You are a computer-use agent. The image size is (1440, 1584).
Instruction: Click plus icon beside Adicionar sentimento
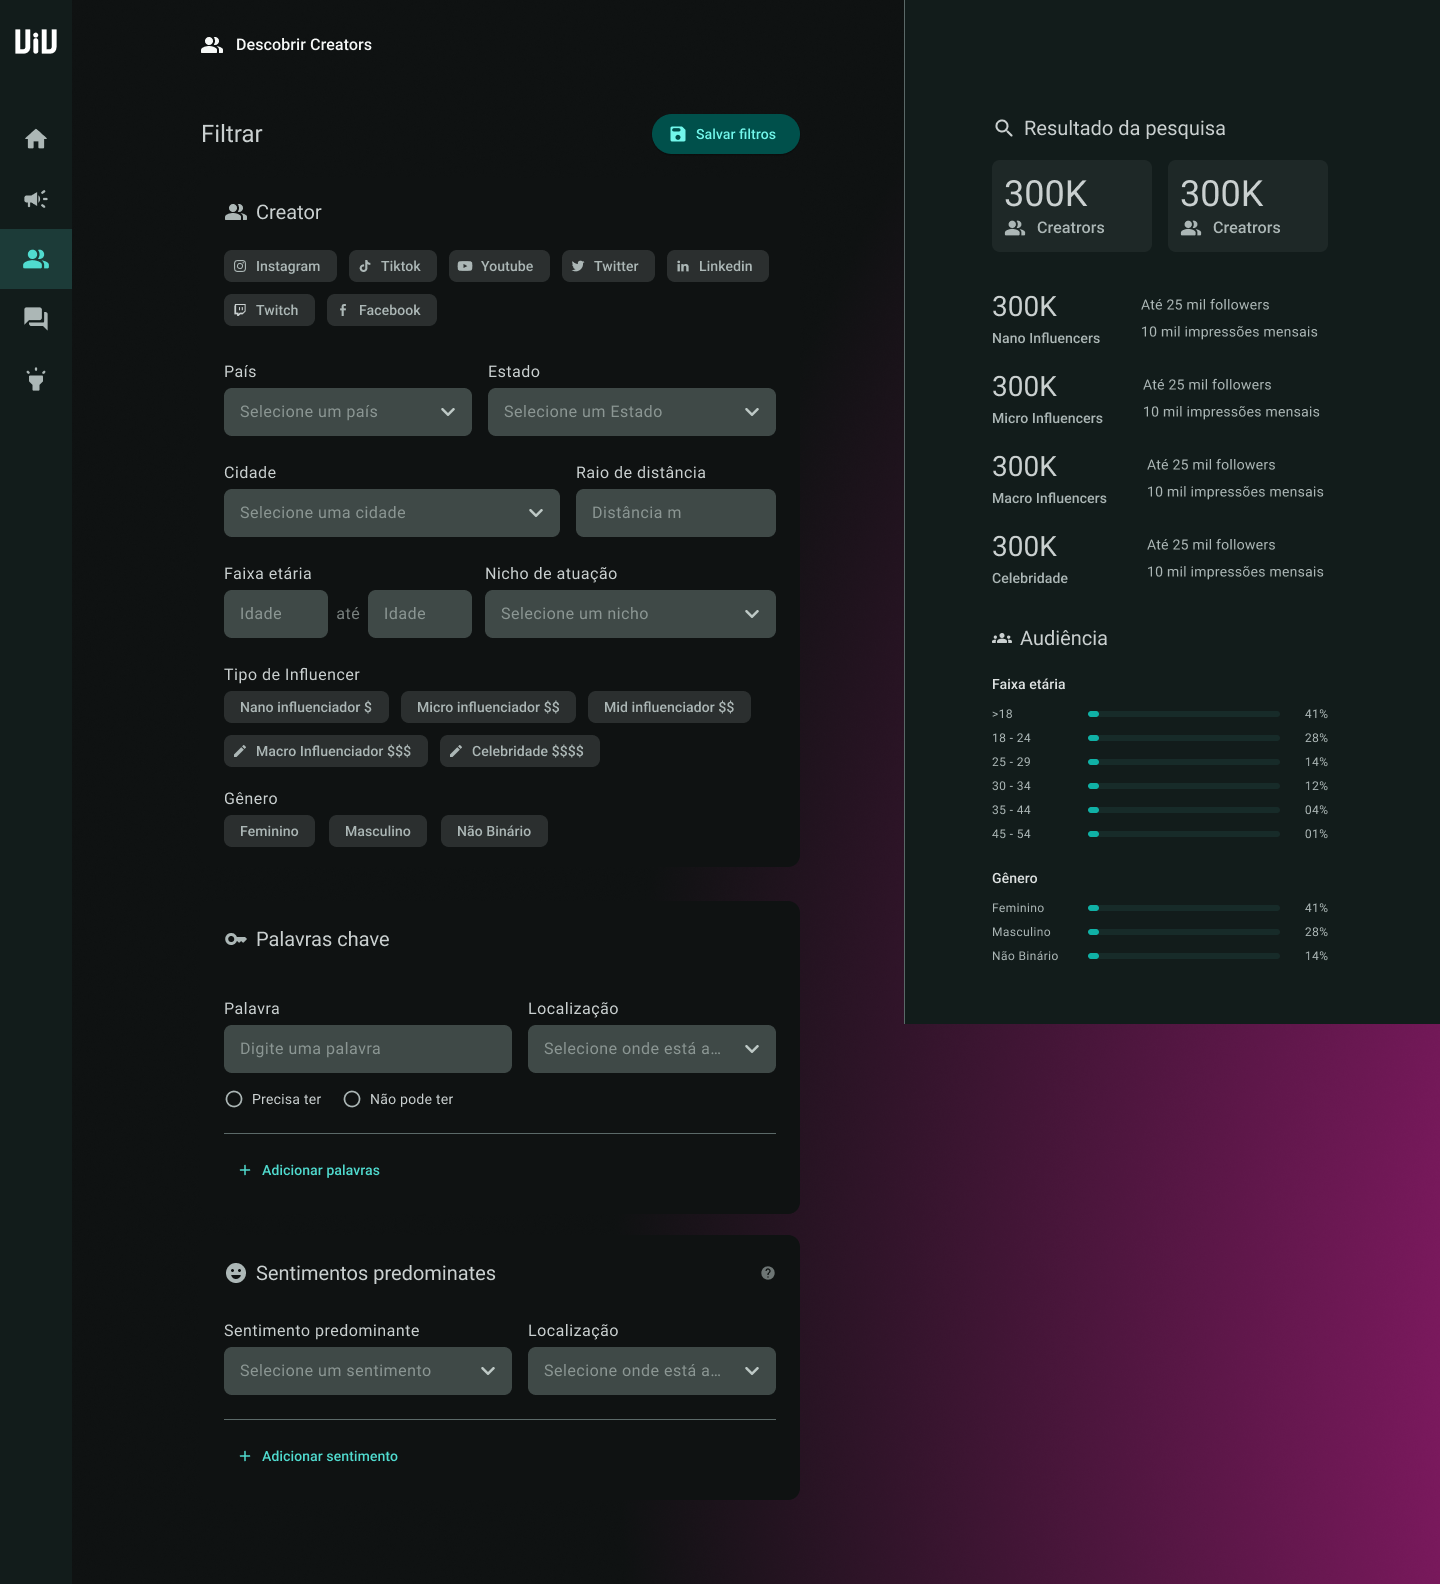tap(245, 1456)
